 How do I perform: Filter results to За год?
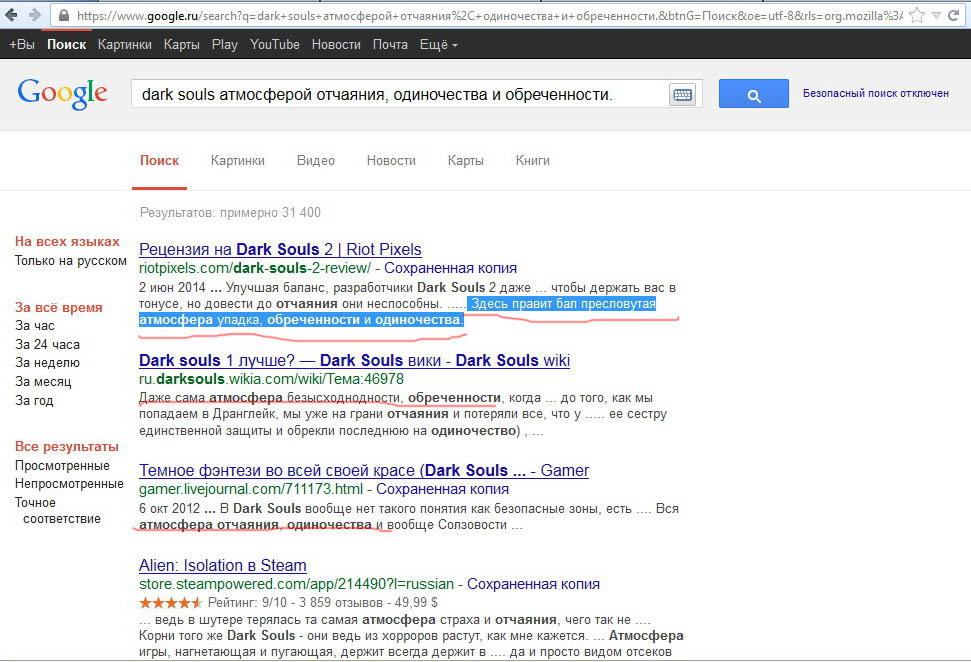34,400
